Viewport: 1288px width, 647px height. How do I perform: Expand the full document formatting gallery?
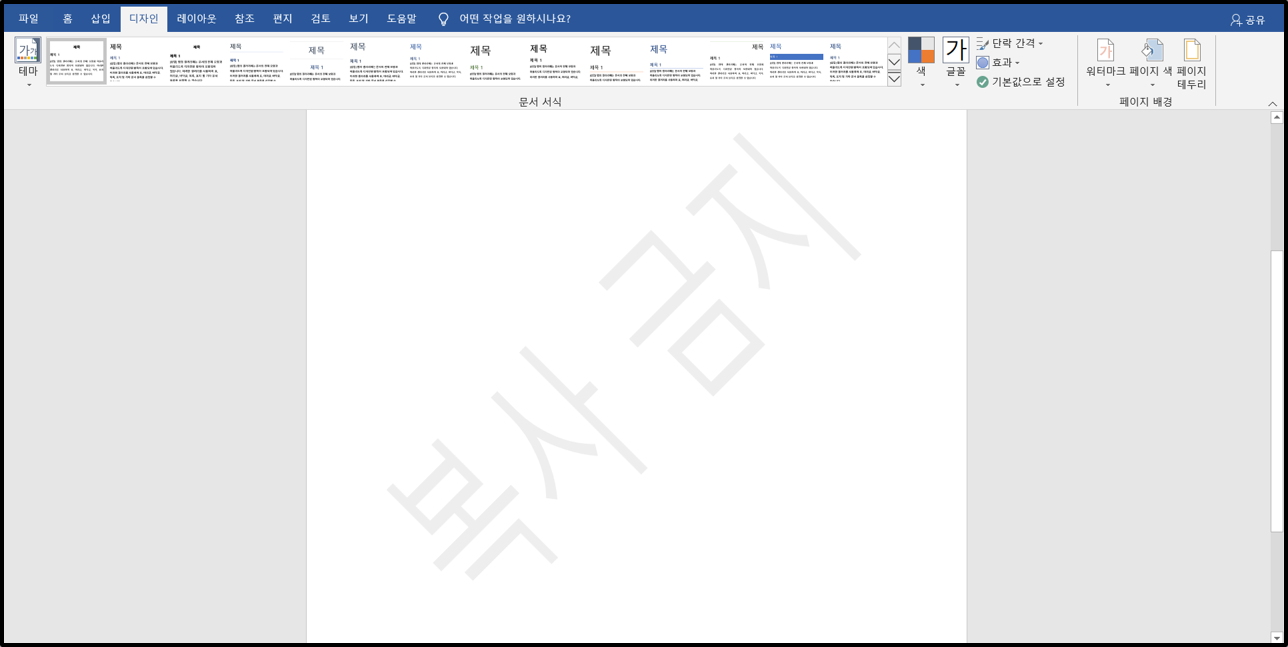894,79
